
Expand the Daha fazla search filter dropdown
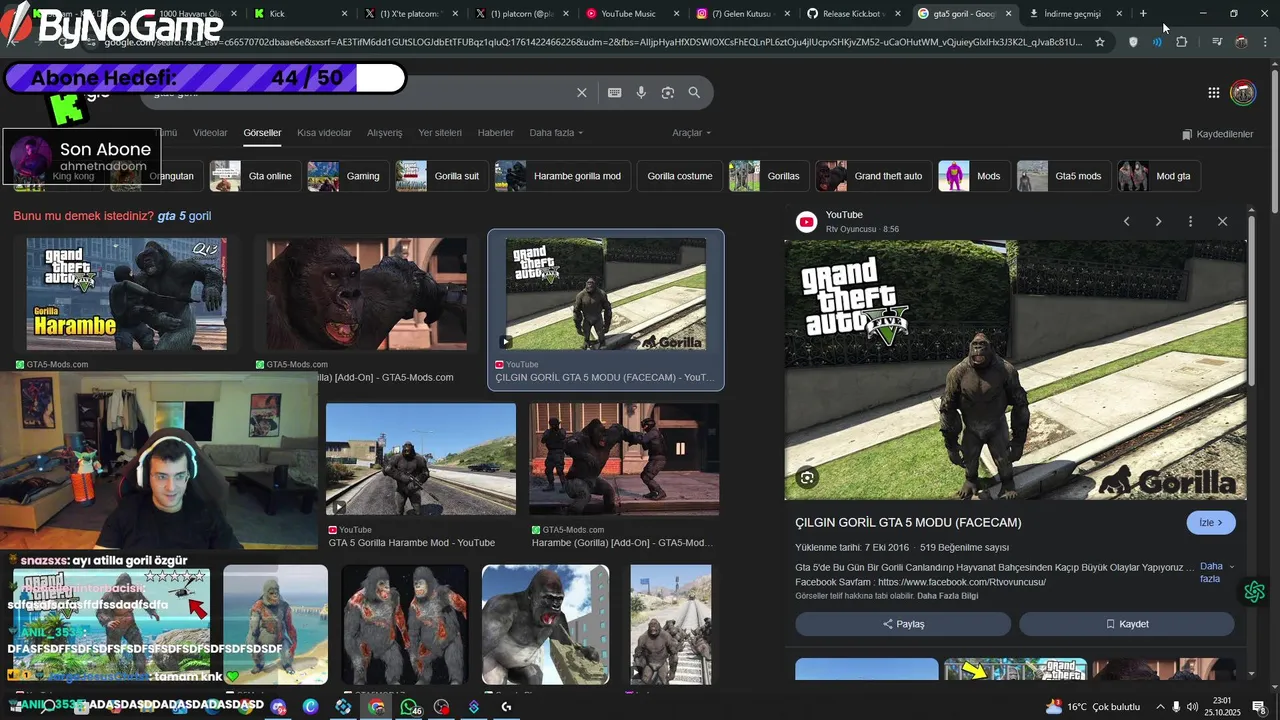tap(556, 133)
